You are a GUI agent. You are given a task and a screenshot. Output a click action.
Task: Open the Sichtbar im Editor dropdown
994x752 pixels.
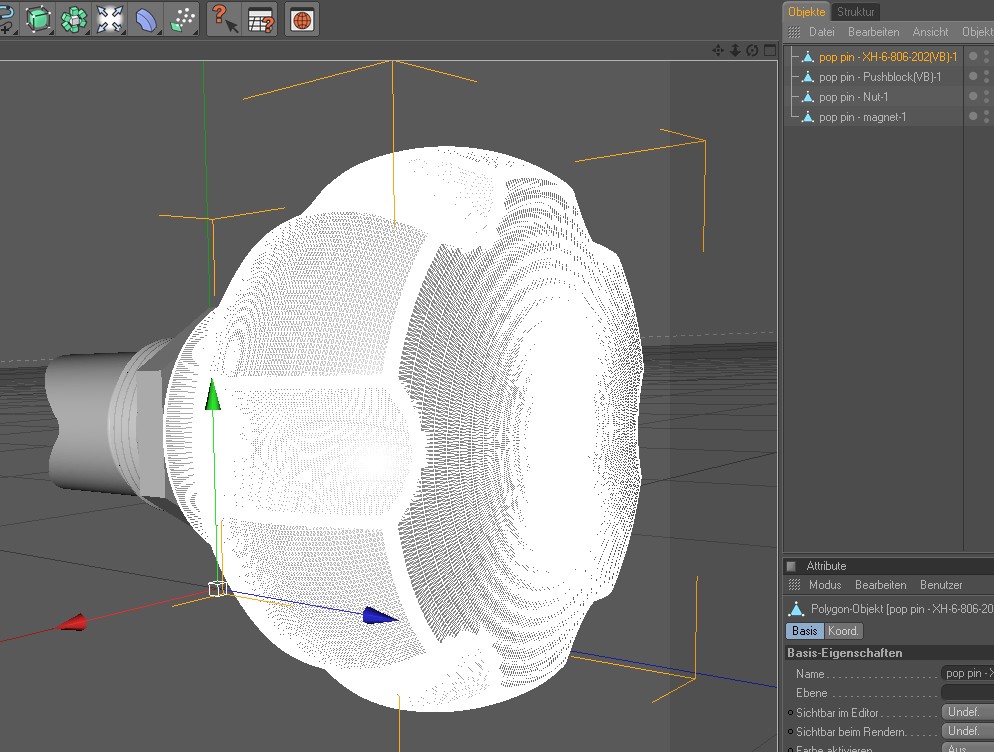tap(967, 712)
